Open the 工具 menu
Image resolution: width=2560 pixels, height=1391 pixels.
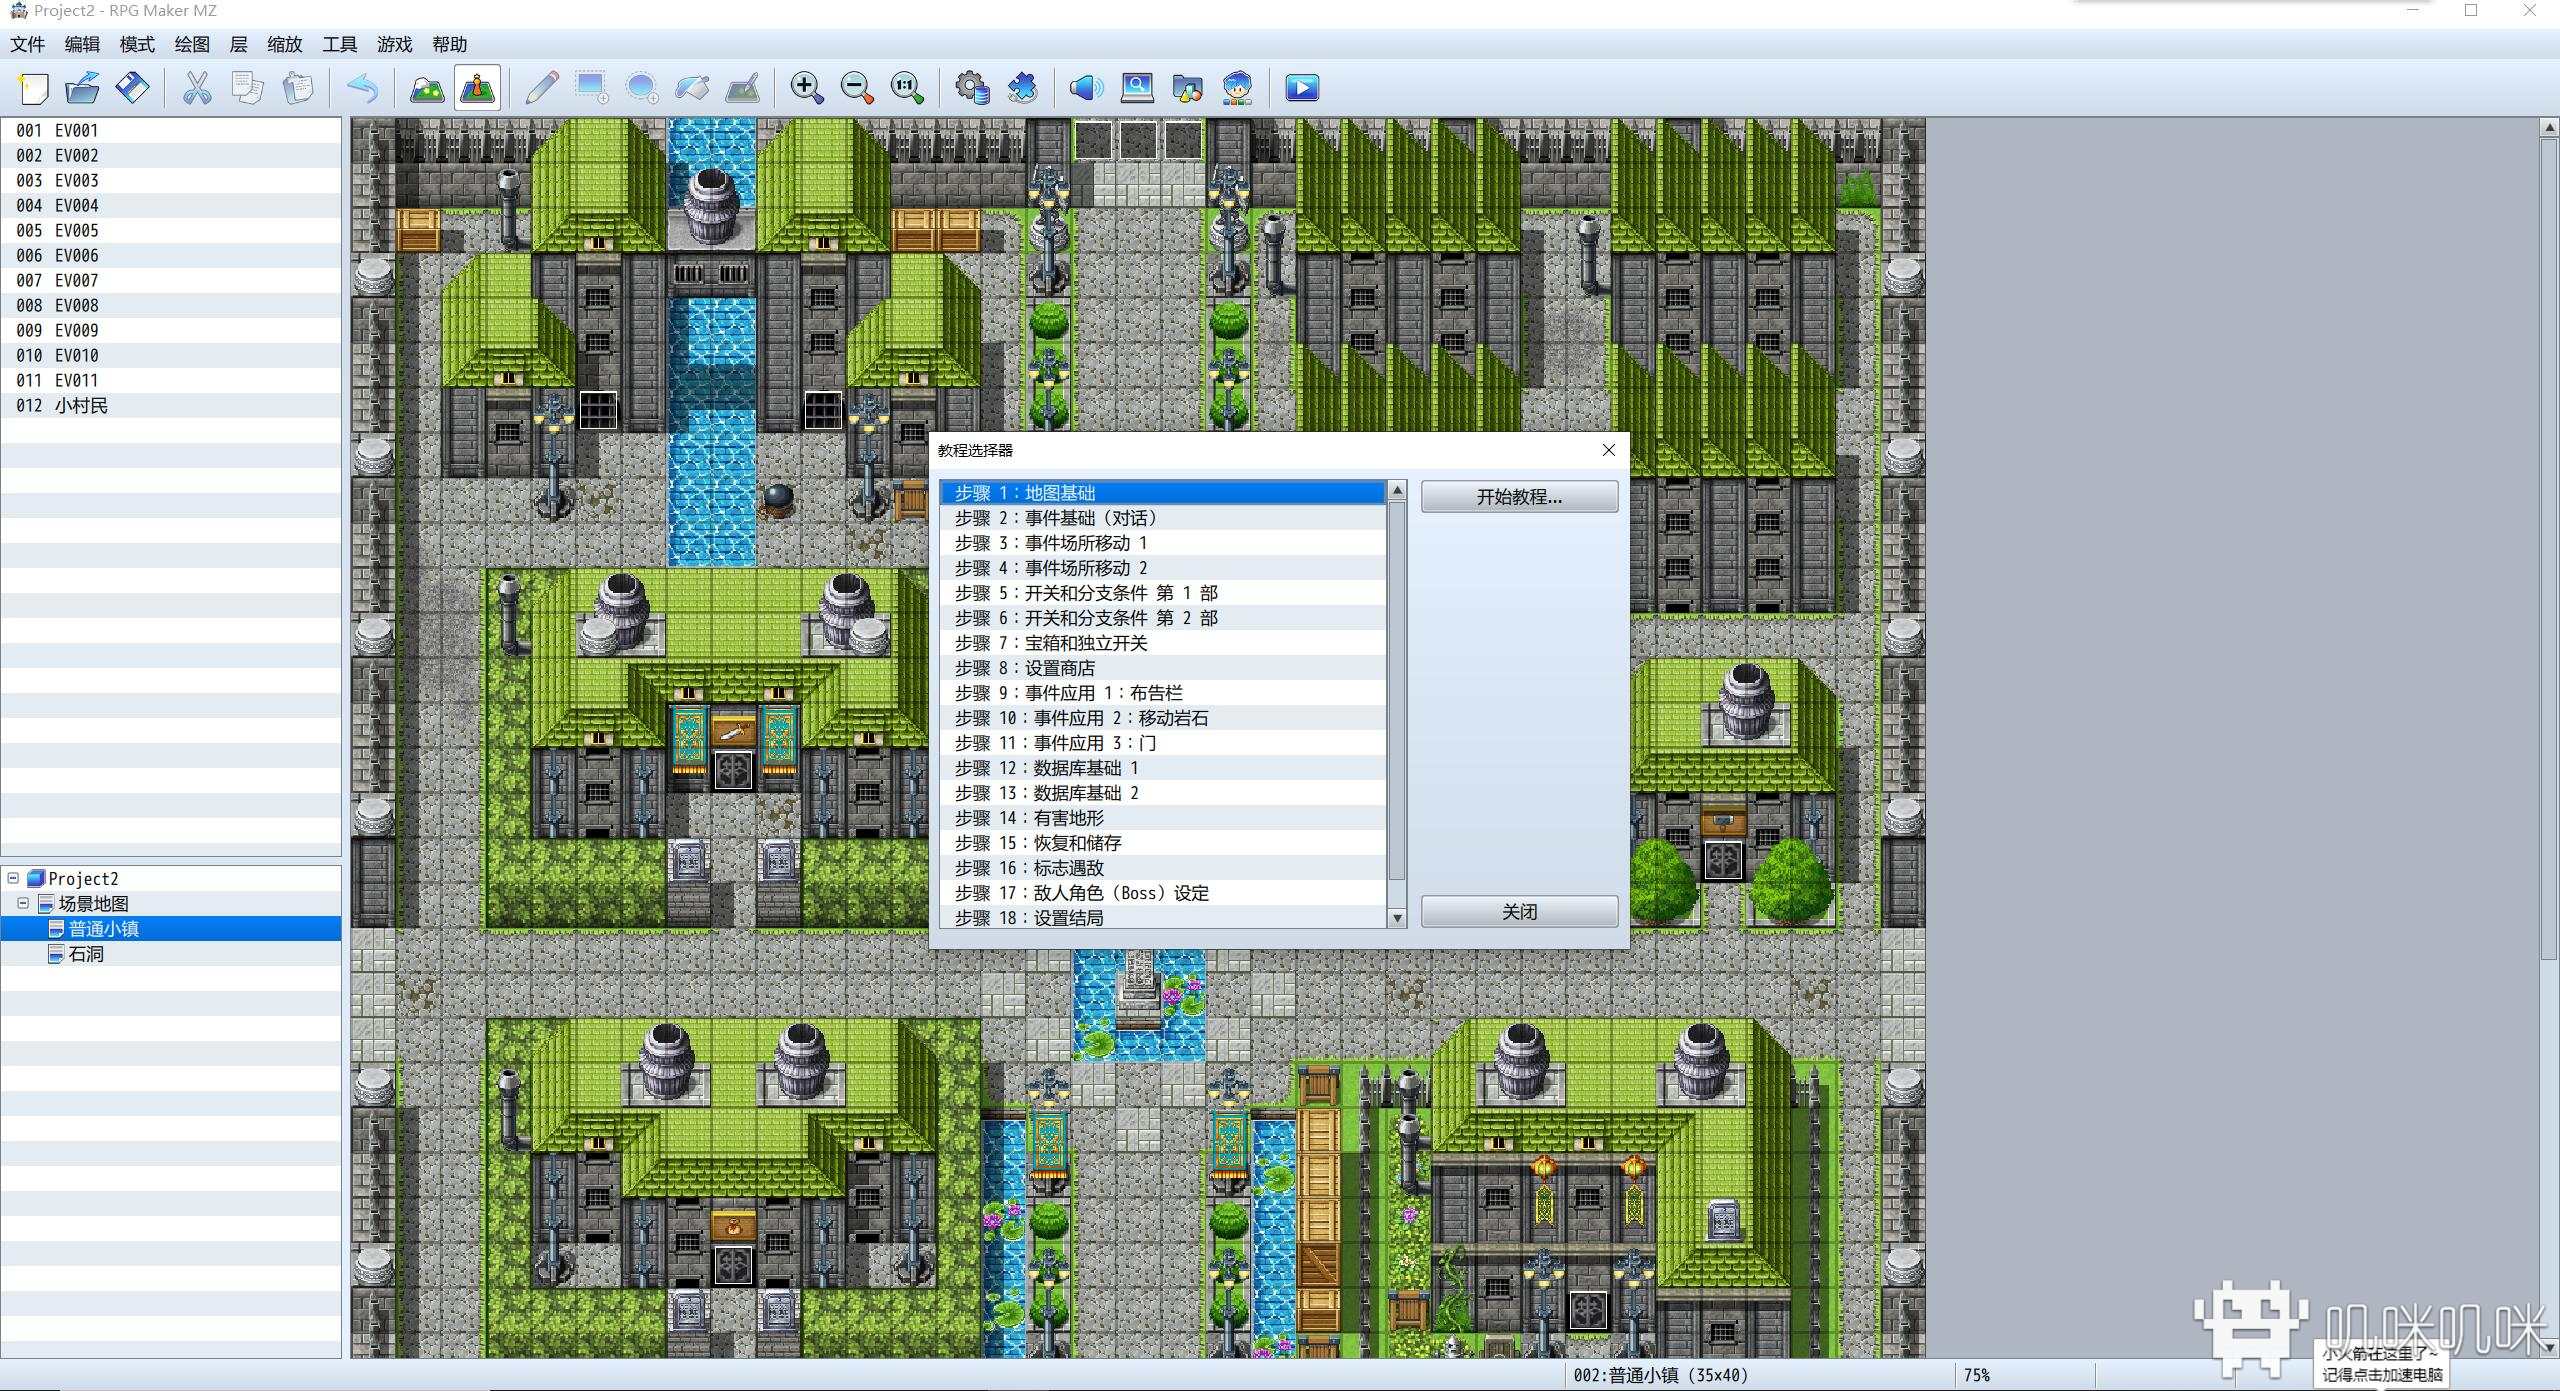340,44
